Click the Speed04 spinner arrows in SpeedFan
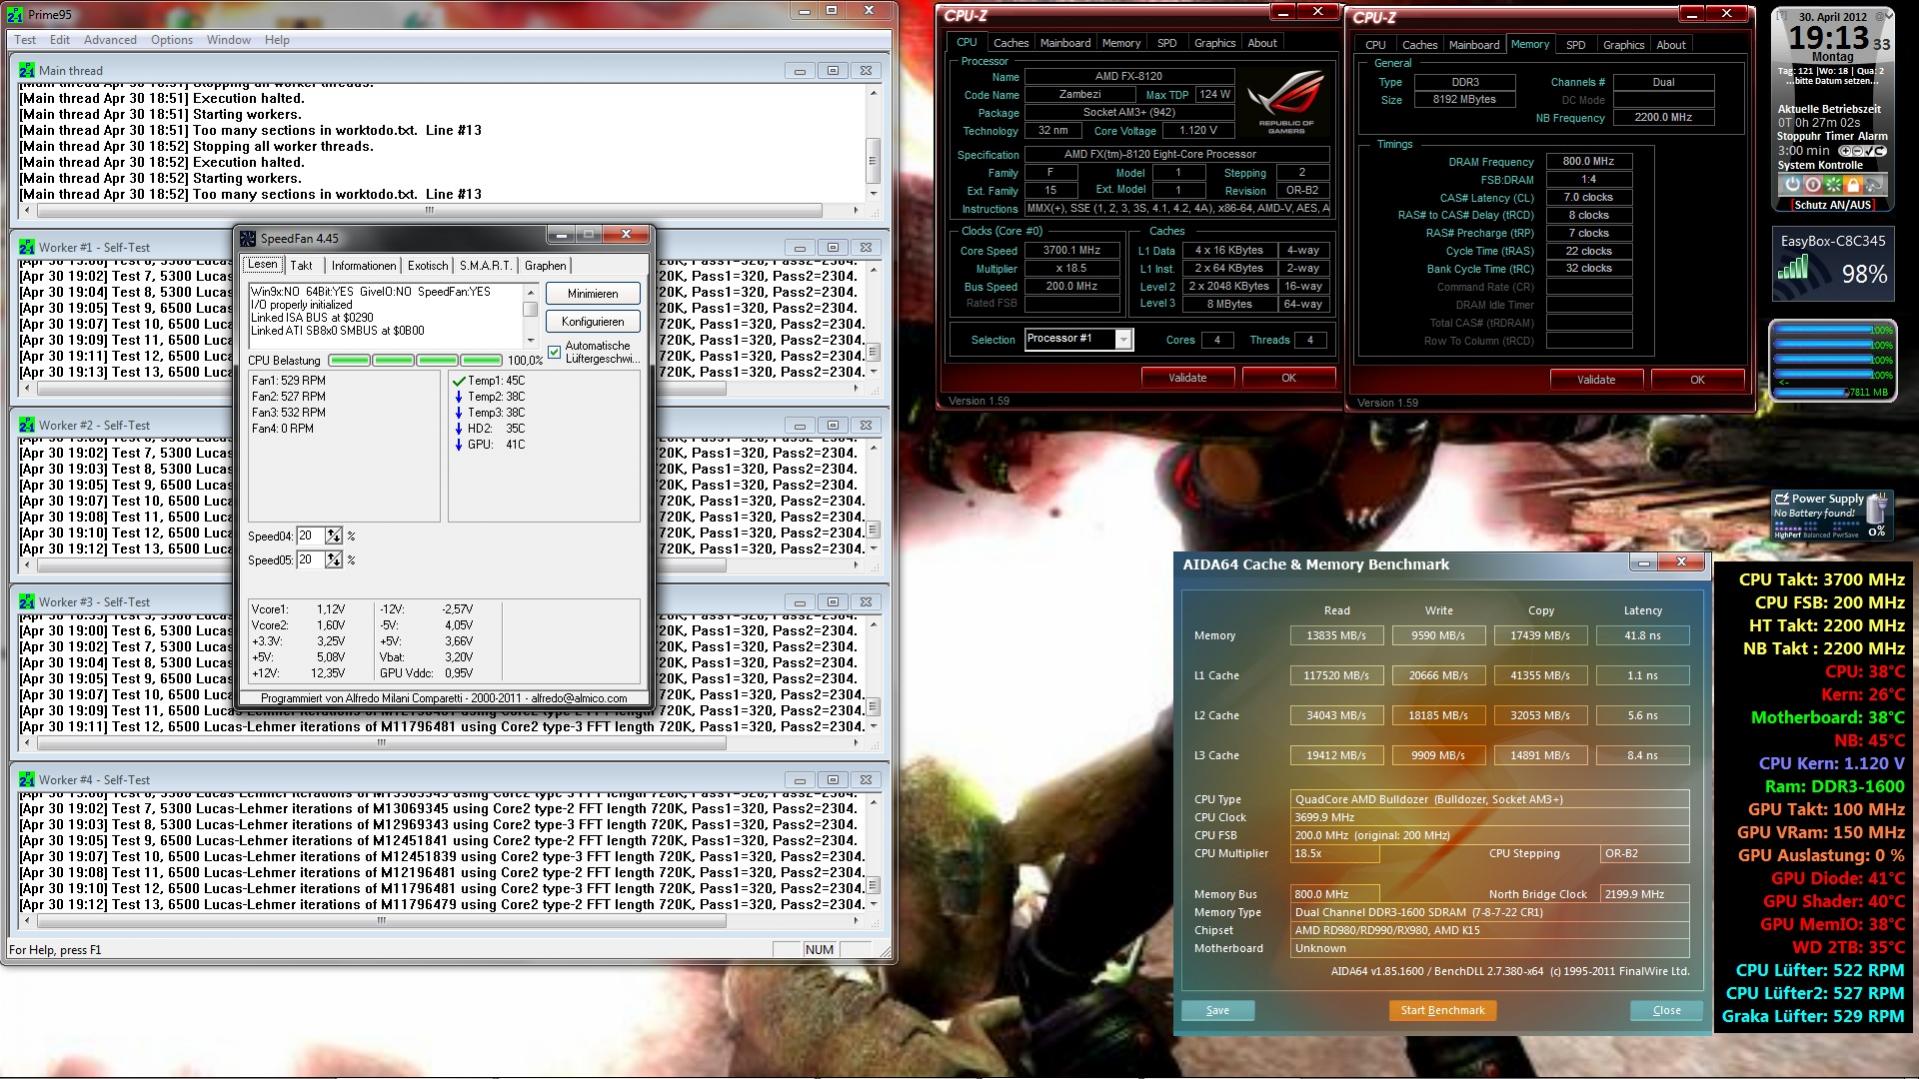The height and width of the screenshot is (1079, 1919). pos(334,536)
